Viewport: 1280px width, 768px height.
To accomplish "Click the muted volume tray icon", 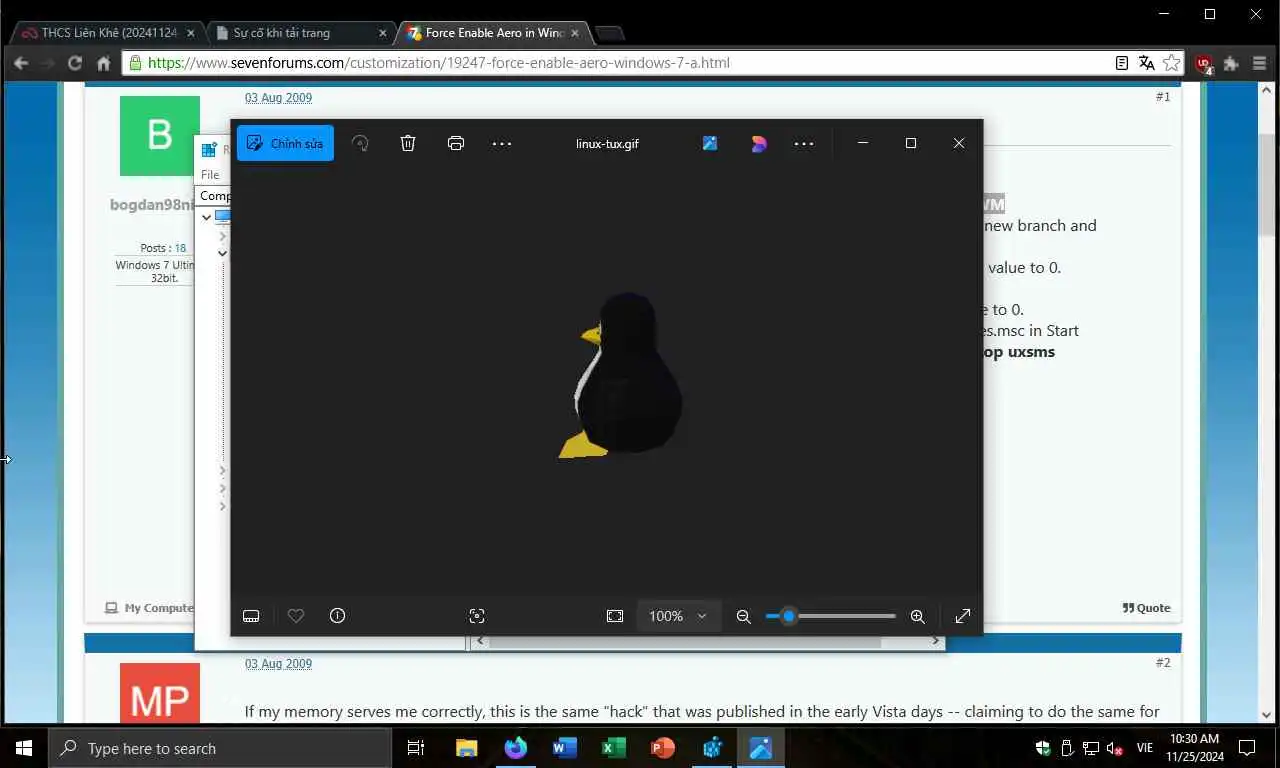I will (1115, 748).
